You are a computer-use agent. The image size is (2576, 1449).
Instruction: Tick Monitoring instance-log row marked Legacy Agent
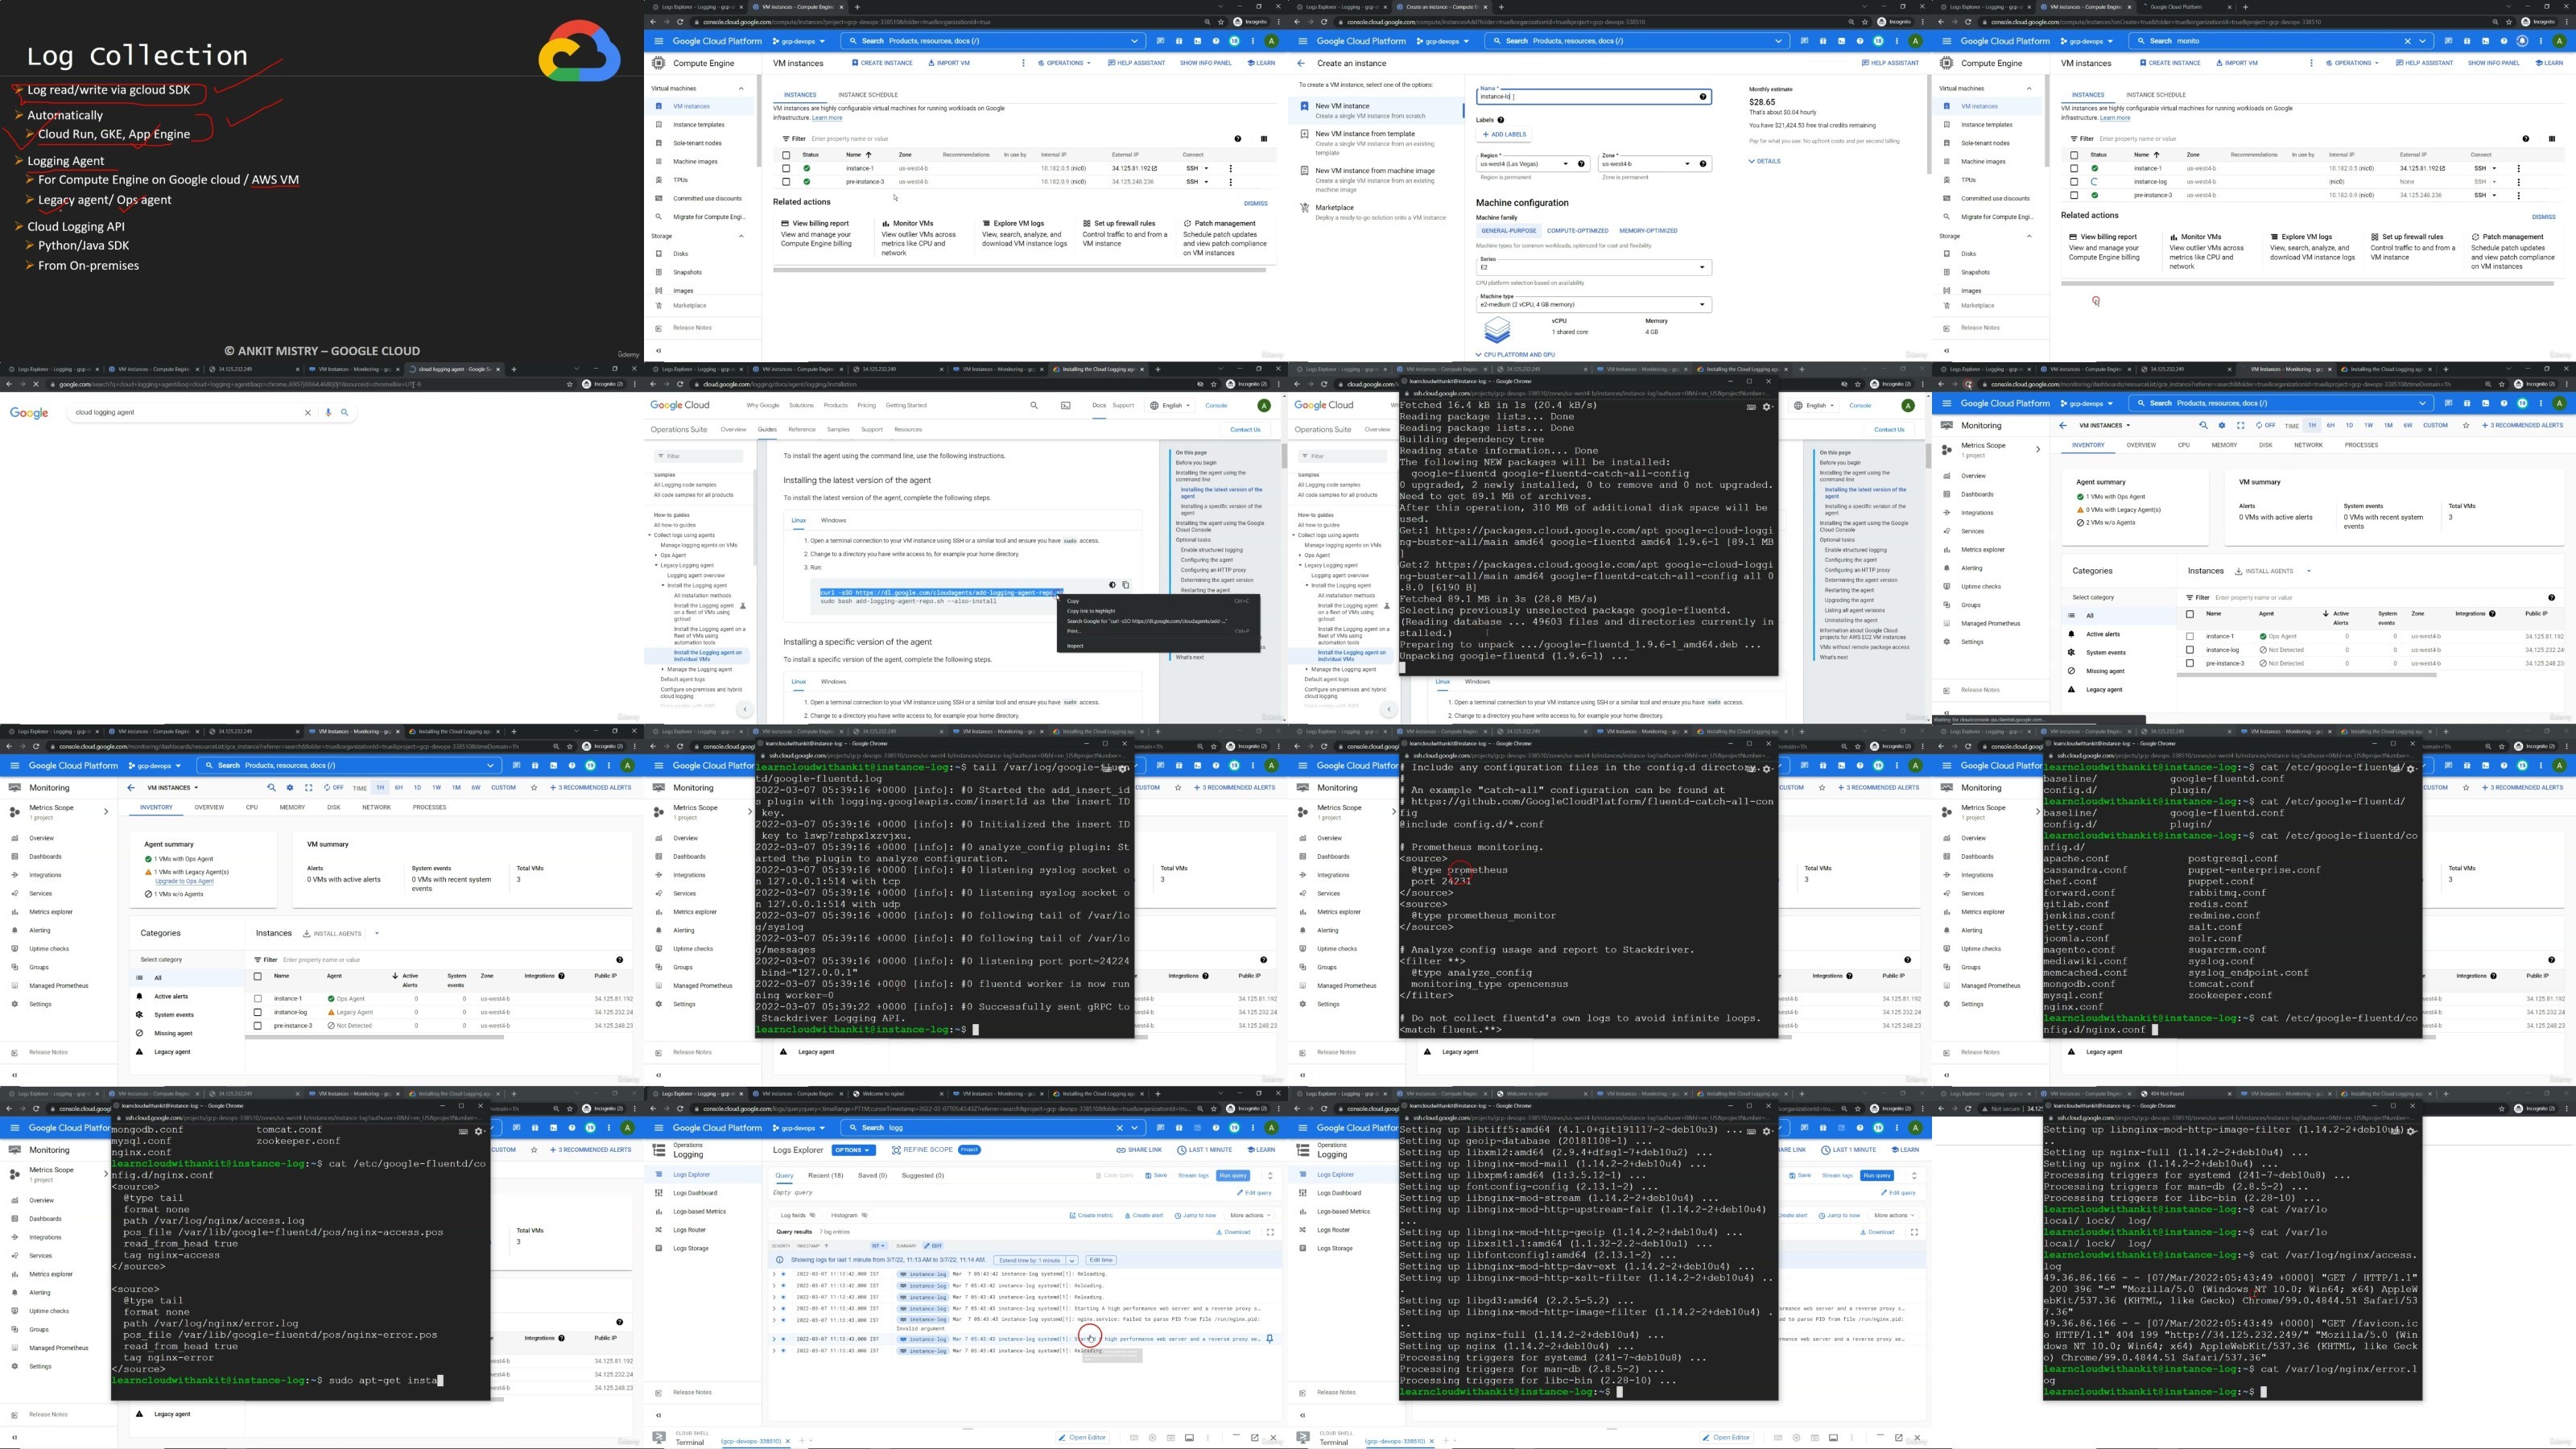coord(258,1012)
